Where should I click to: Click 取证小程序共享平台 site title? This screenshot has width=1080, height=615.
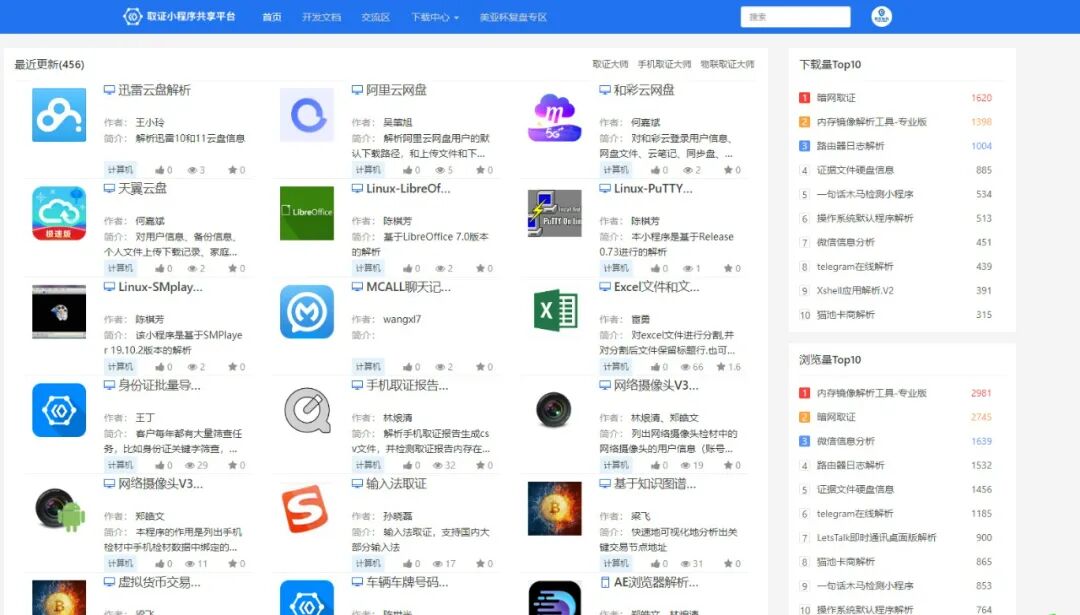point(191,17)
